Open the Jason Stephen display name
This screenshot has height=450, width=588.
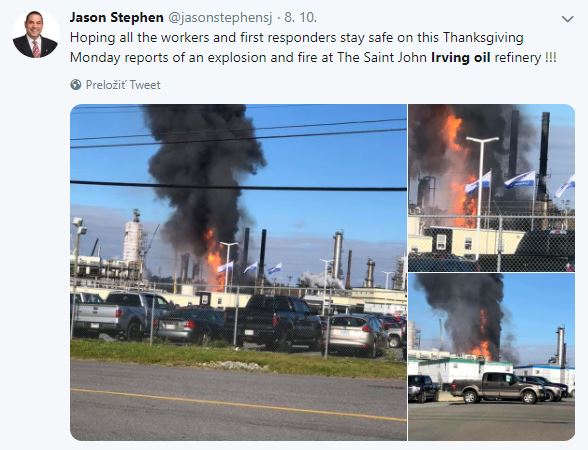[x=117, y=18]
